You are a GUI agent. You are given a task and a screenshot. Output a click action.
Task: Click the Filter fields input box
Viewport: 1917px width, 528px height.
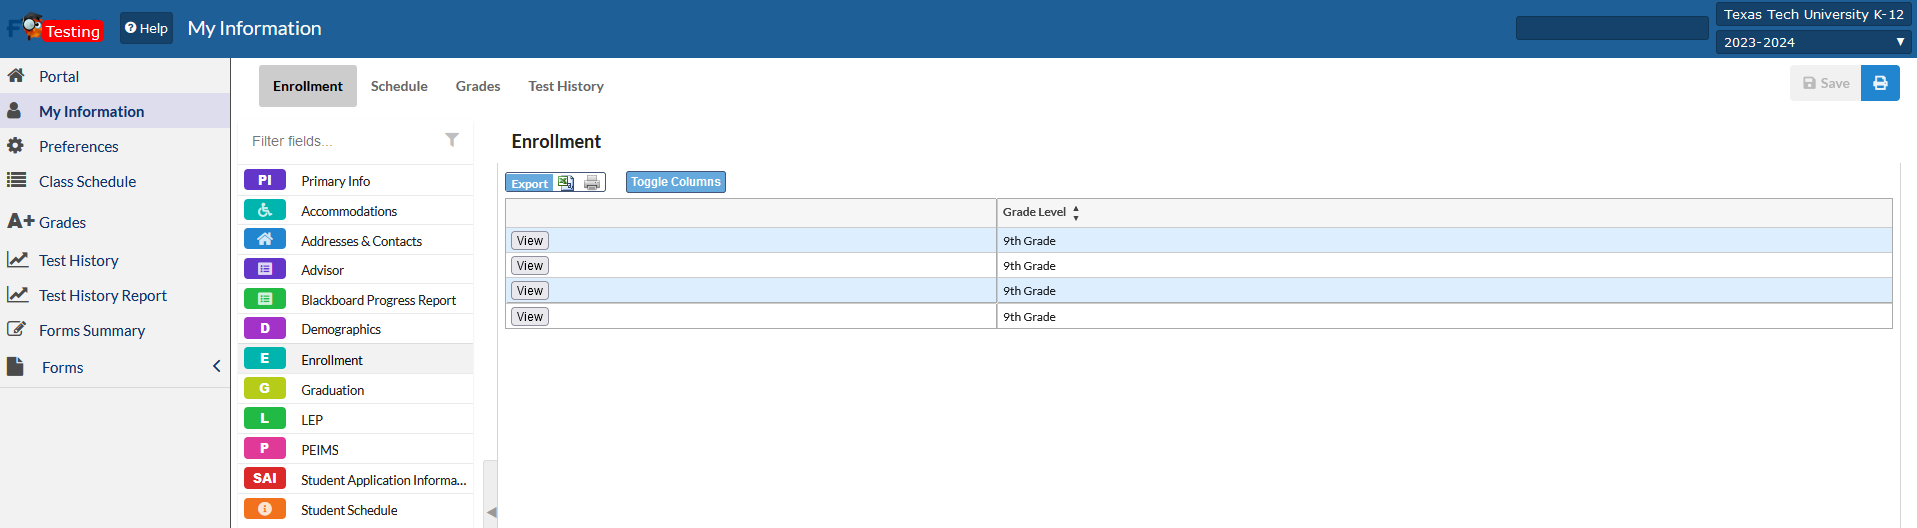(340, 141)
